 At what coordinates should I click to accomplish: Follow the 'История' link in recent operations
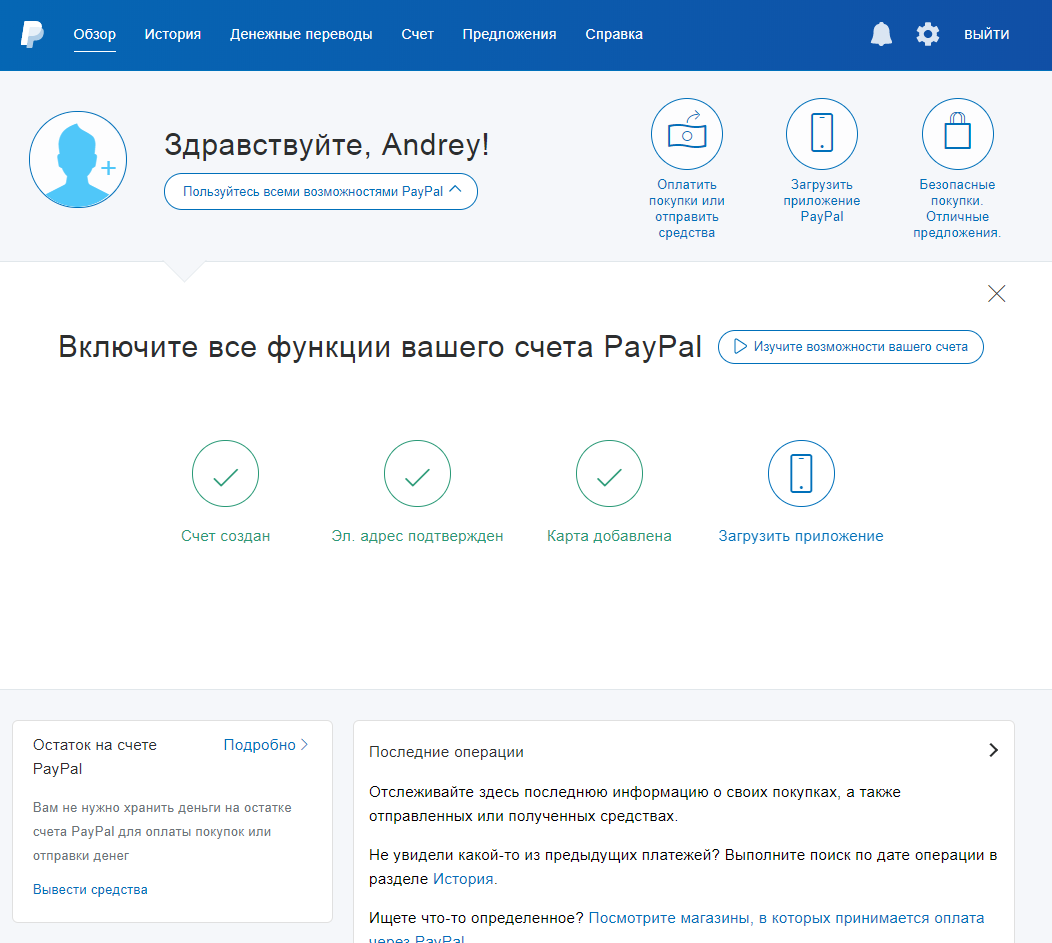[464, 879]
